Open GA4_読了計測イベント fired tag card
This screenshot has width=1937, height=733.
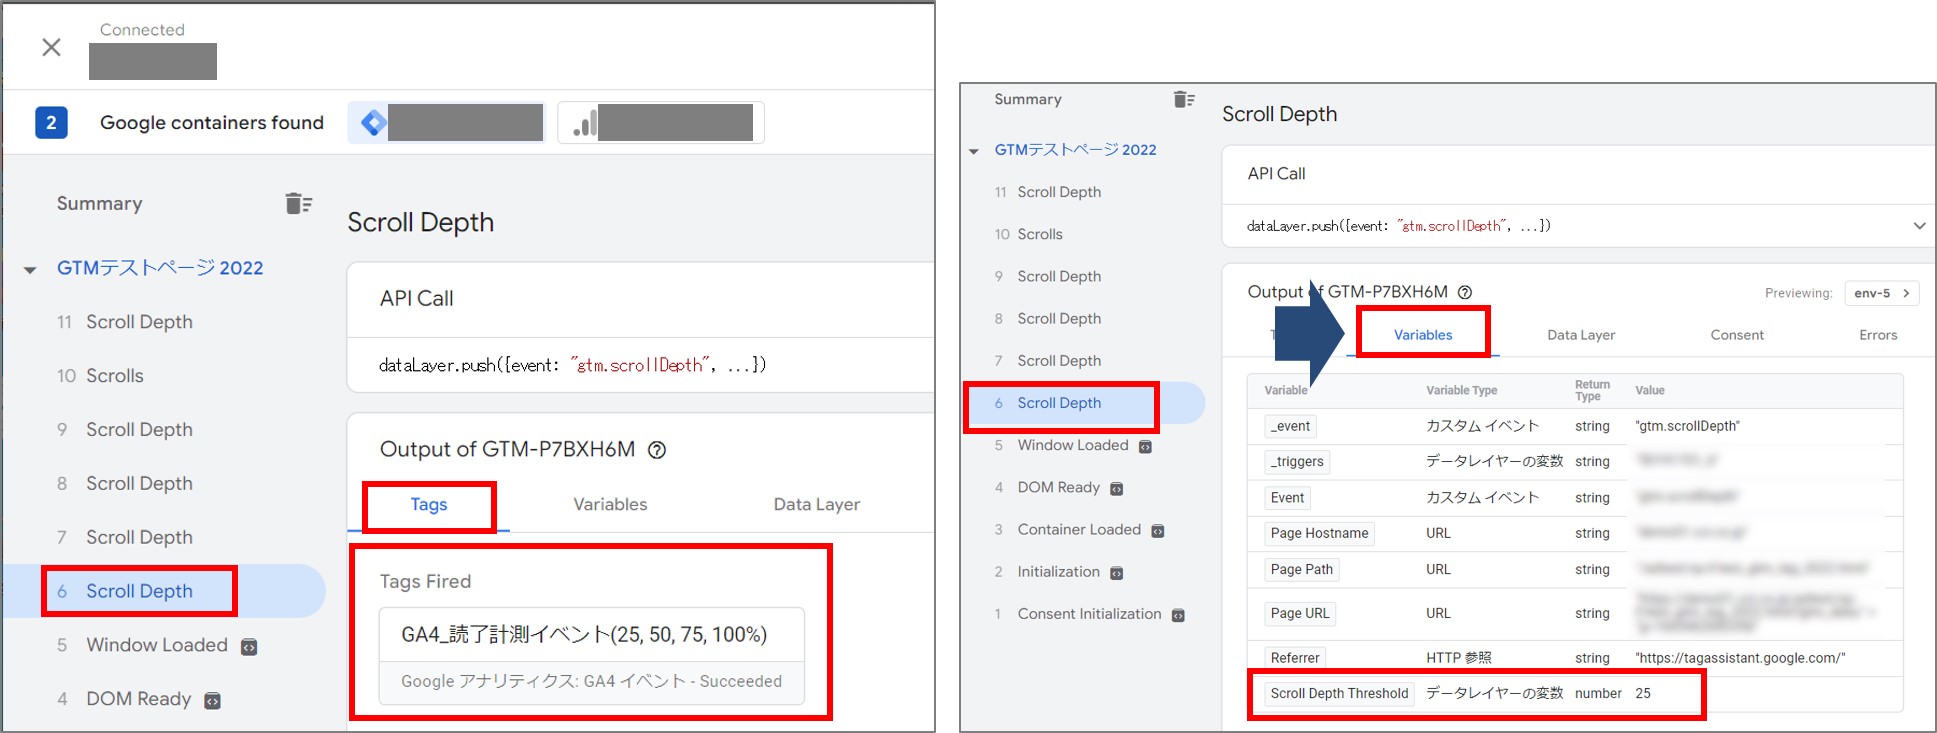592,656
